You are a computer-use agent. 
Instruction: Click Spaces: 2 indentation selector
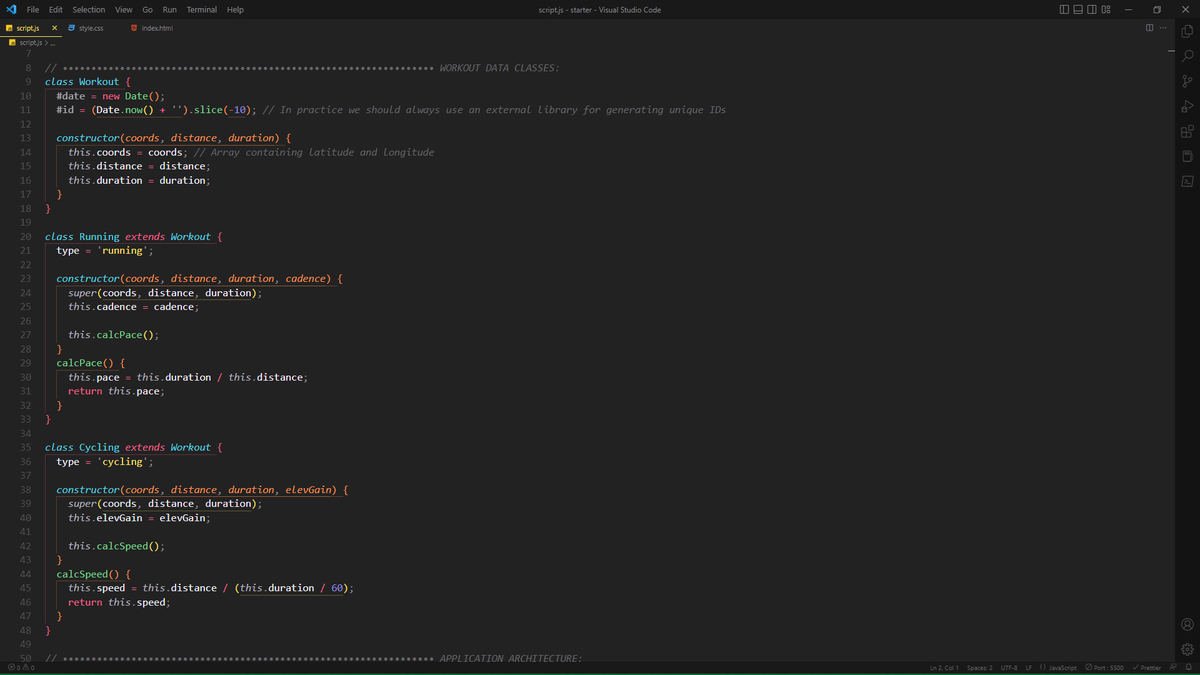[x=979, y=667]
